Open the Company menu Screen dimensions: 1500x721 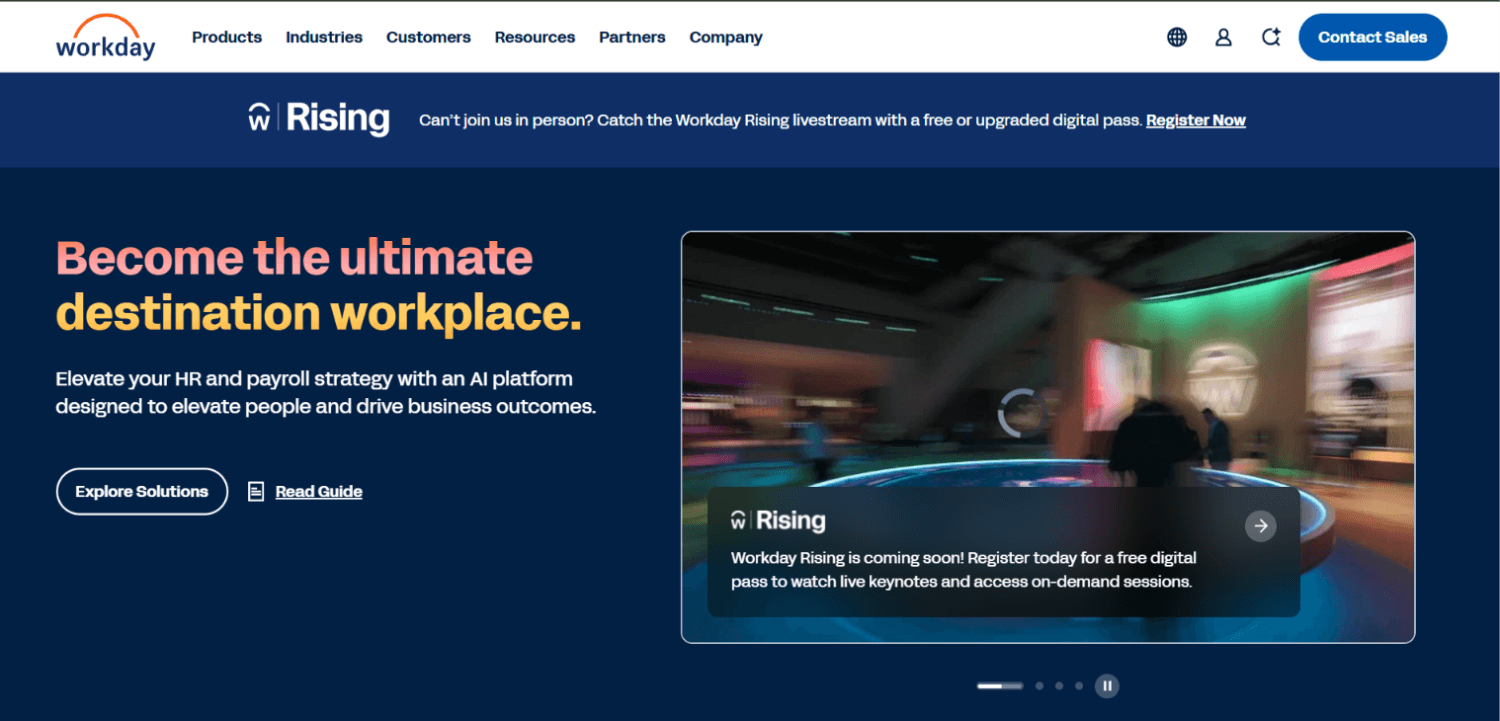726,37
